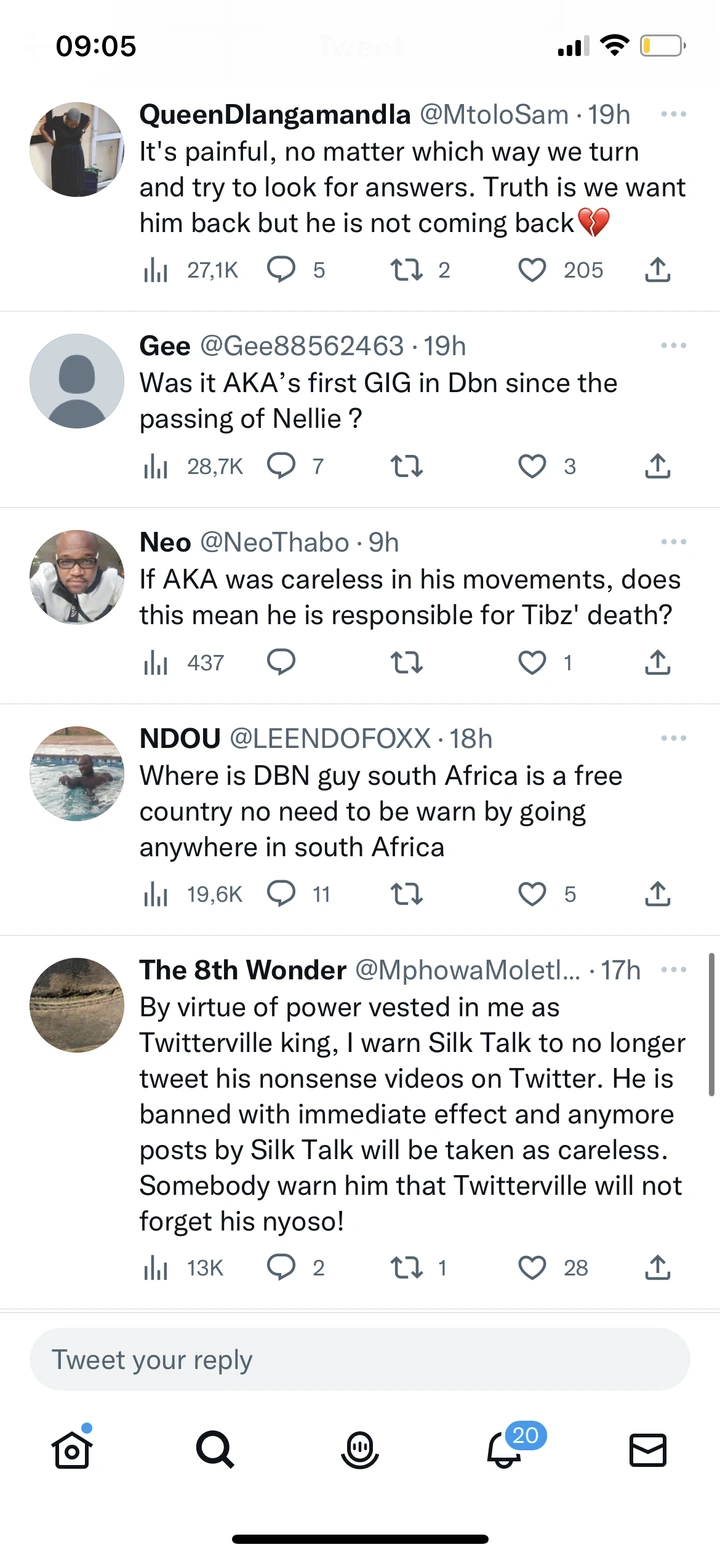This screenshot has height=1558, width=720.
Task: Like QueenDlangamandla's tweet
Action: [532, 270]
